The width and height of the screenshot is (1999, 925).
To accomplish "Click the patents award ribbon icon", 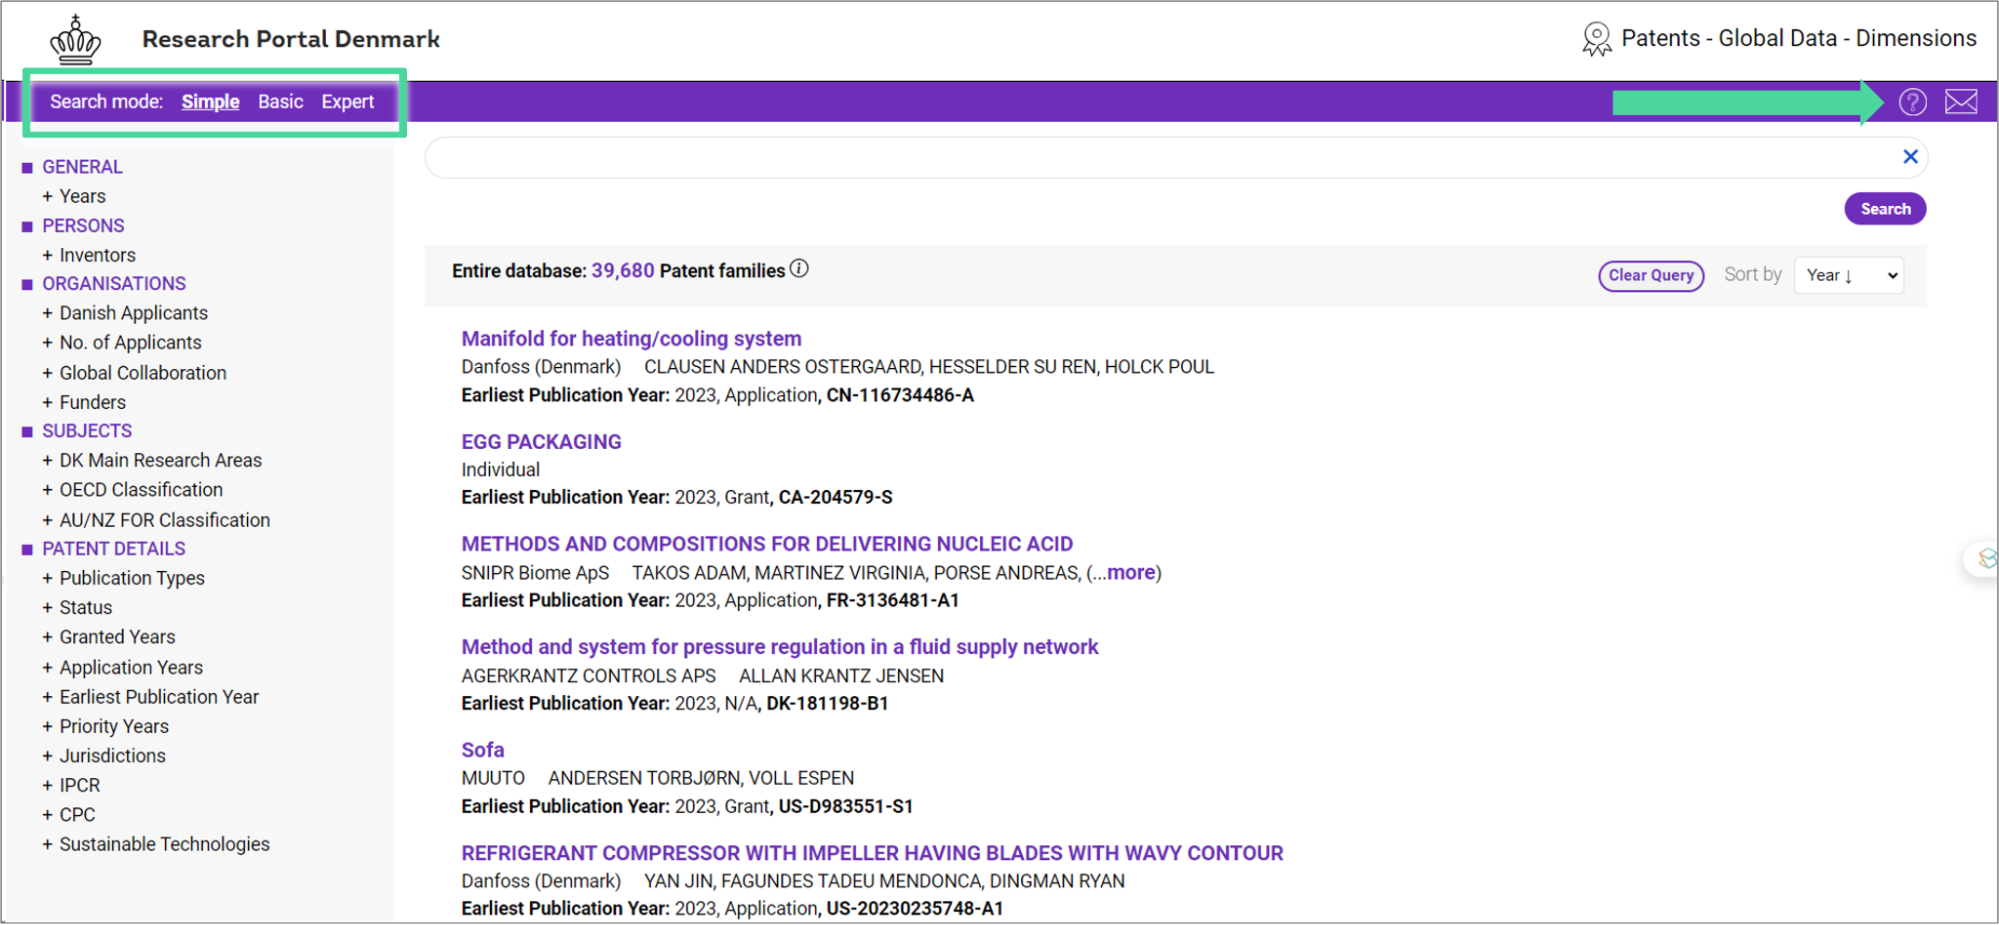I will tap(1596, 40).
